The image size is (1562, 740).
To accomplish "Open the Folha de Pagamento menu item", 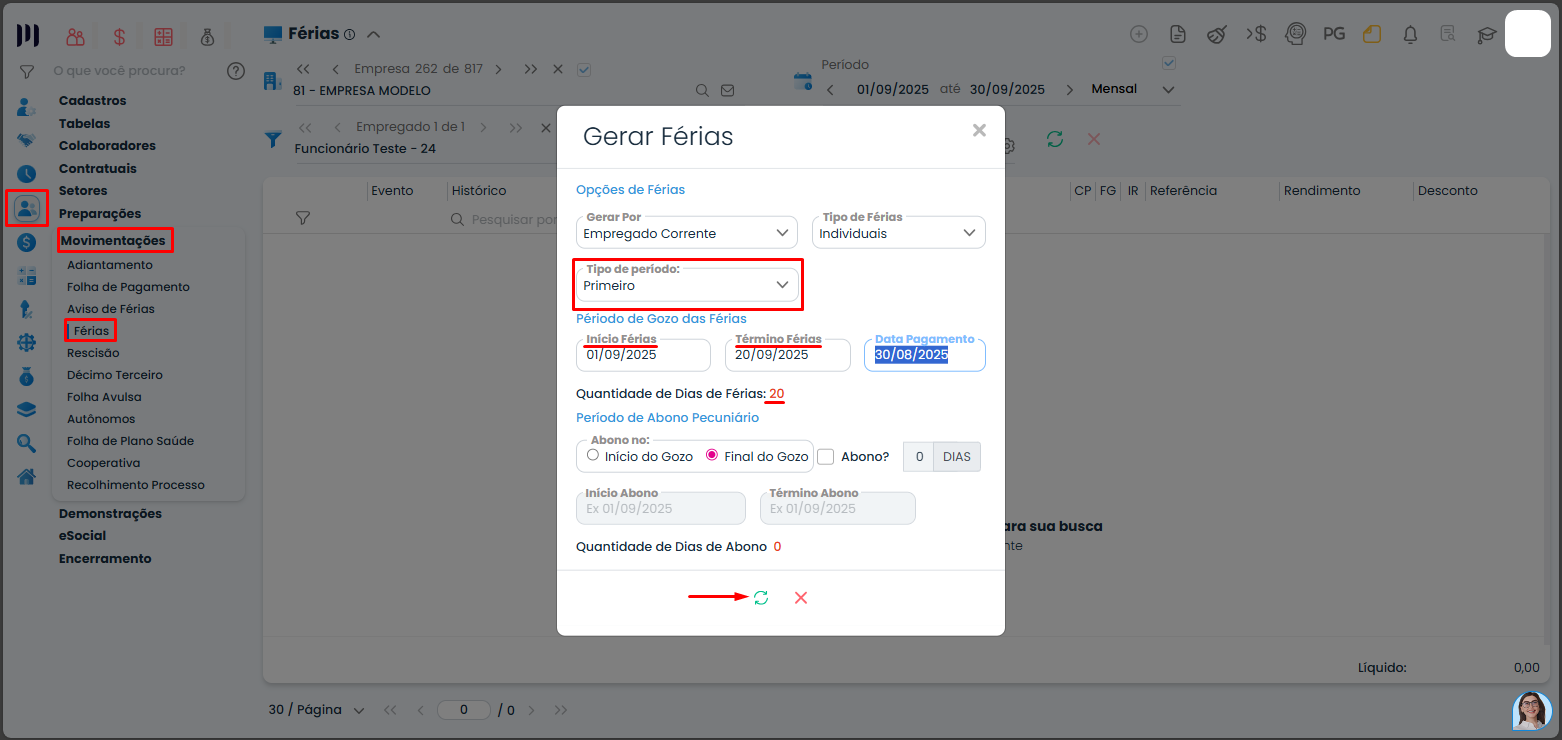I will (x=128, y=287).
